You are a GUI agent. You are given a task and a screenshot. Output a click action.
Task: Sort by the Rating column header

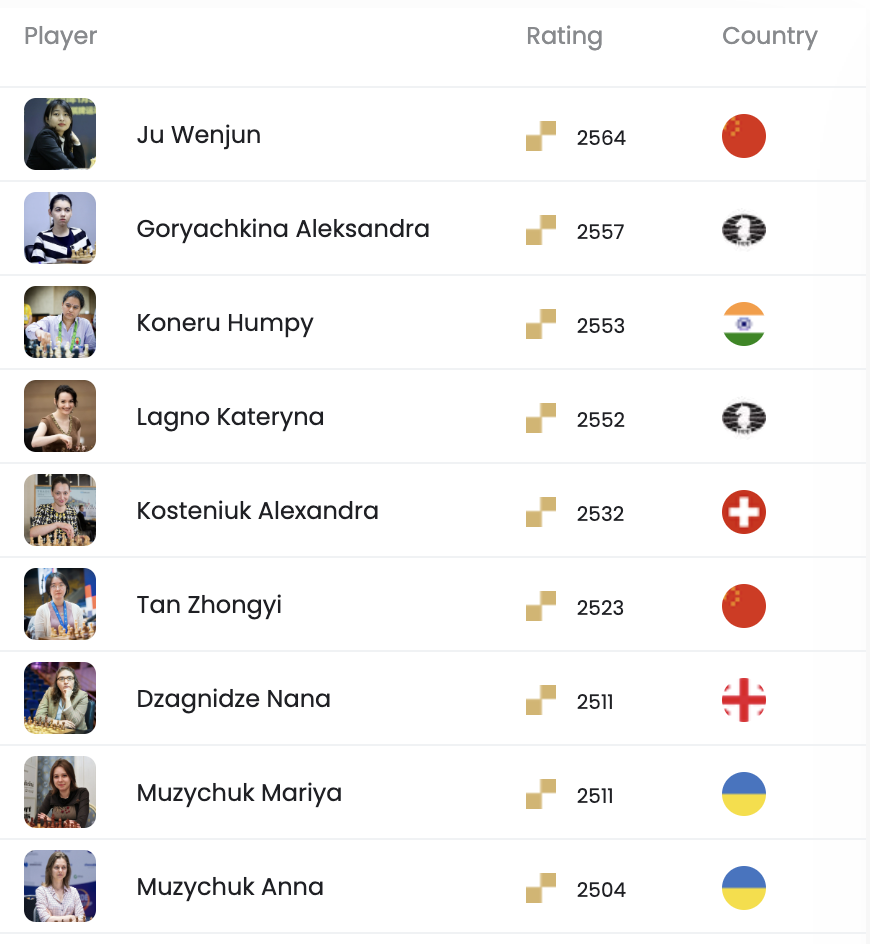coord(564,36)
